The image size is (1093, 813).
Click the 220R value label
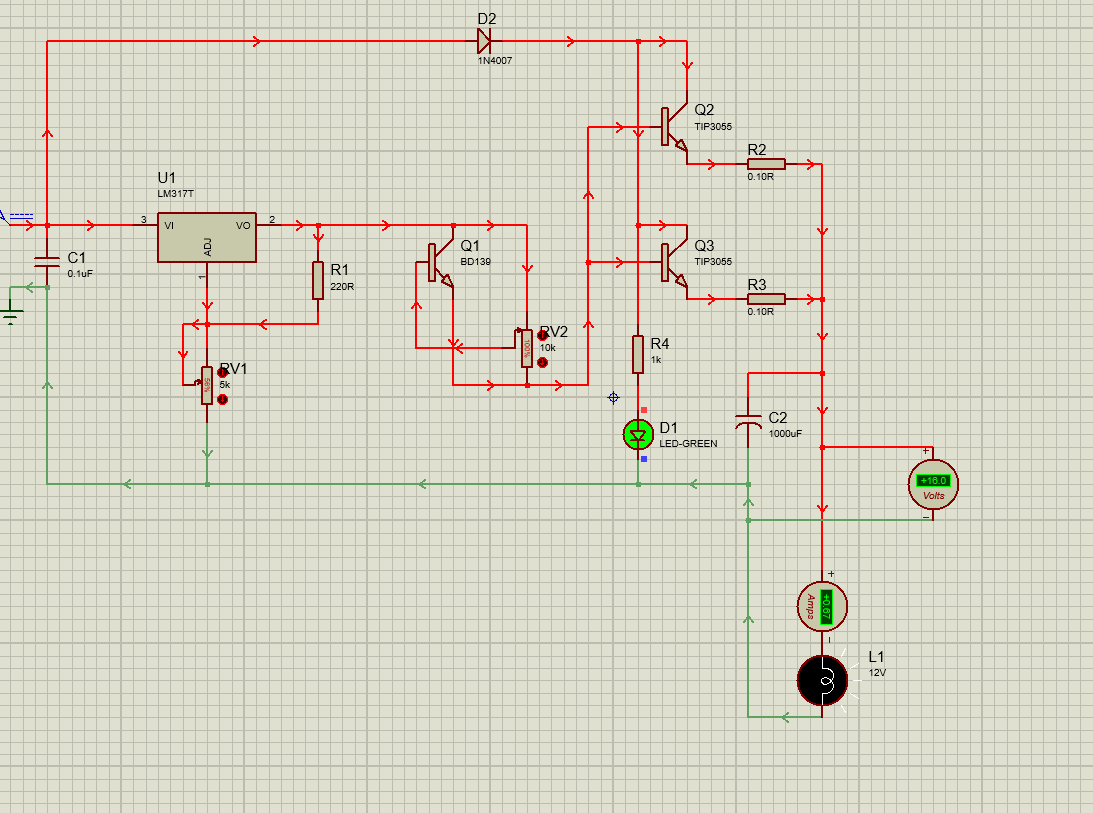342,287
